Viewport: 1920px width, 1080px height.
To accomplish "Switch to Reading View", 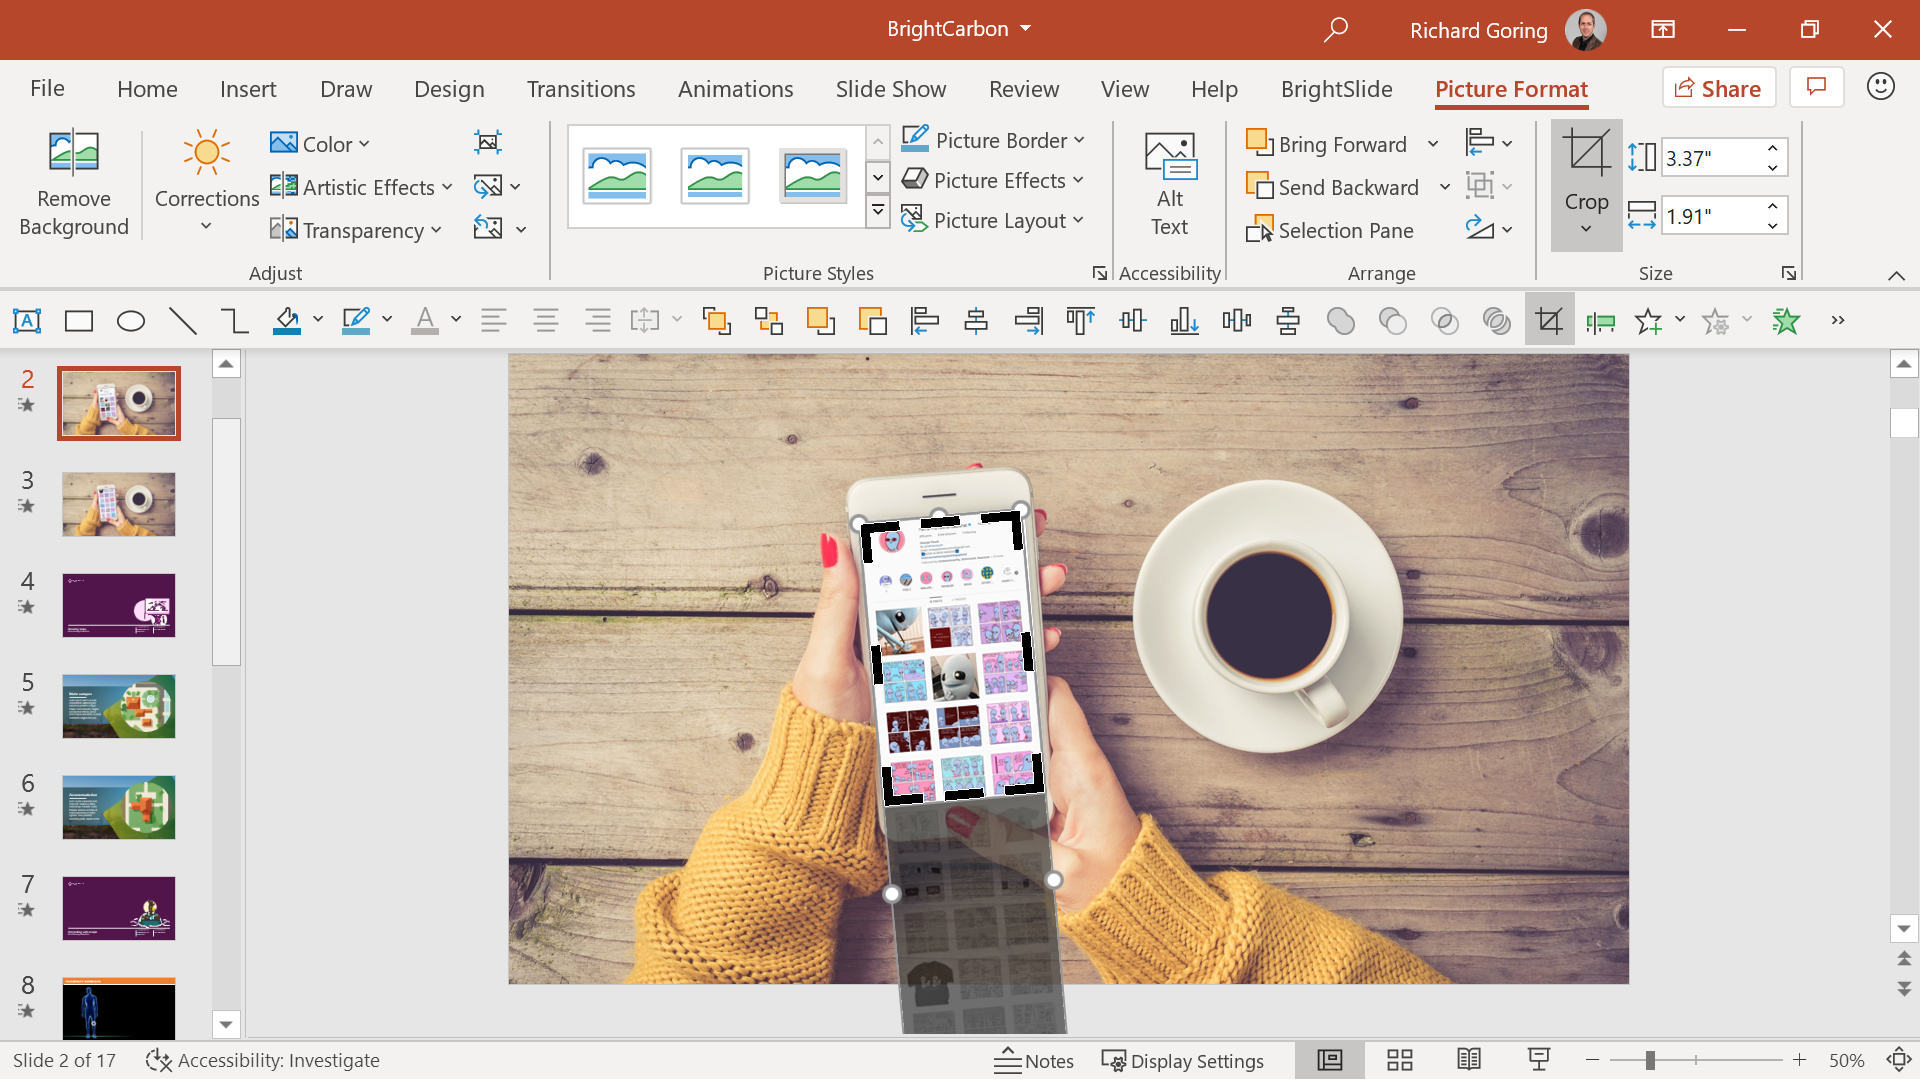I will [1468, 1061].
